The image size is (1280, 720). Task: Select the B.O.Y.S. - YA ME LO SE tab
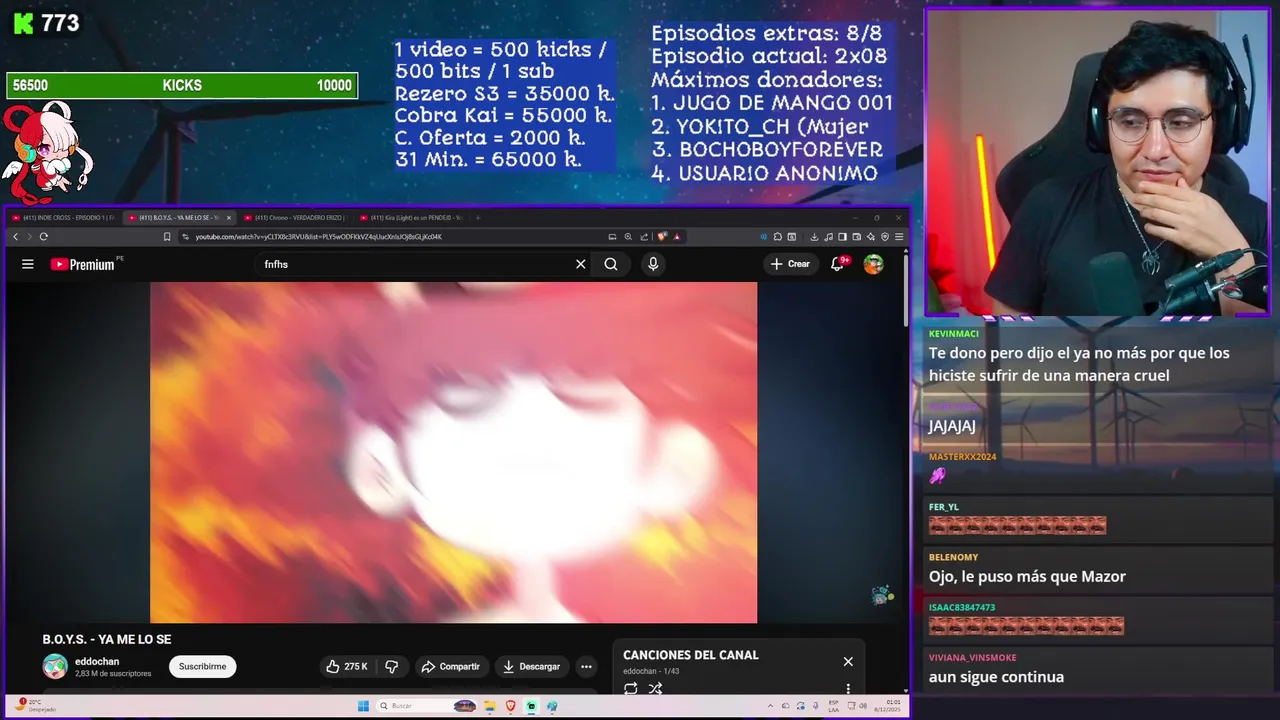172,217
